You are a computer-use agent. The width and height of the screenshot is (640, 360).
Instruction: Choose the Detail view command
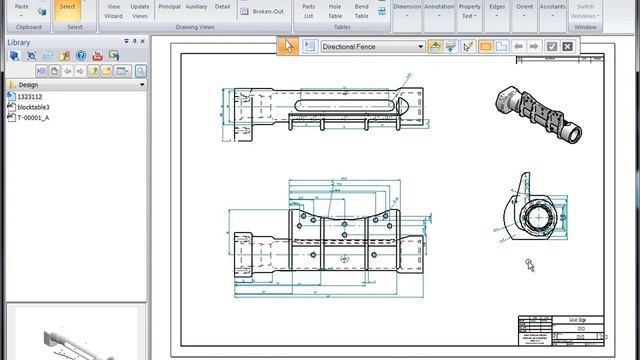[222, 7]
